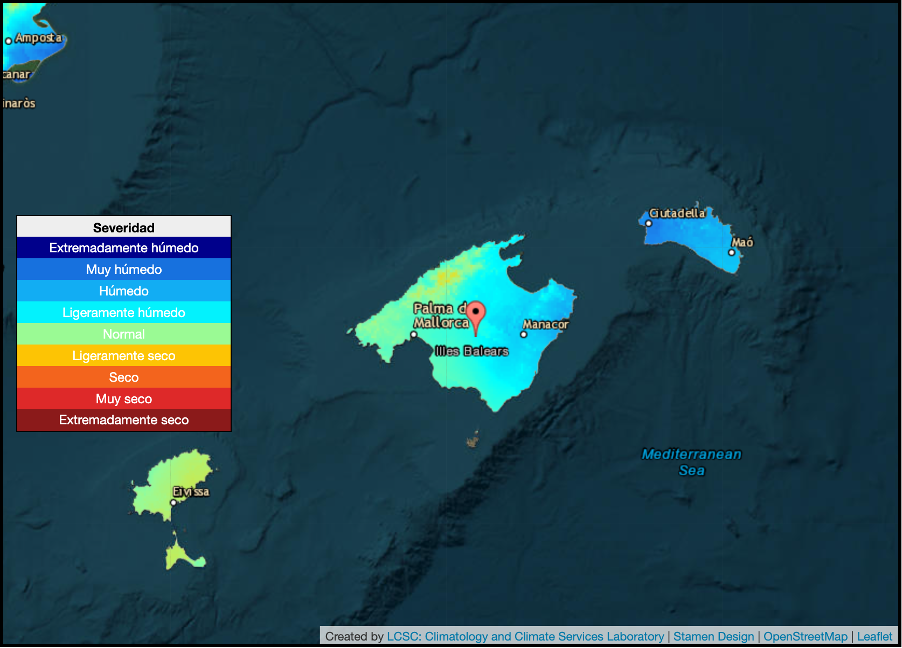This screenshot has width=902, height=648.
Task: Click the Manacor city dot on map
Action: click(523, 334)
